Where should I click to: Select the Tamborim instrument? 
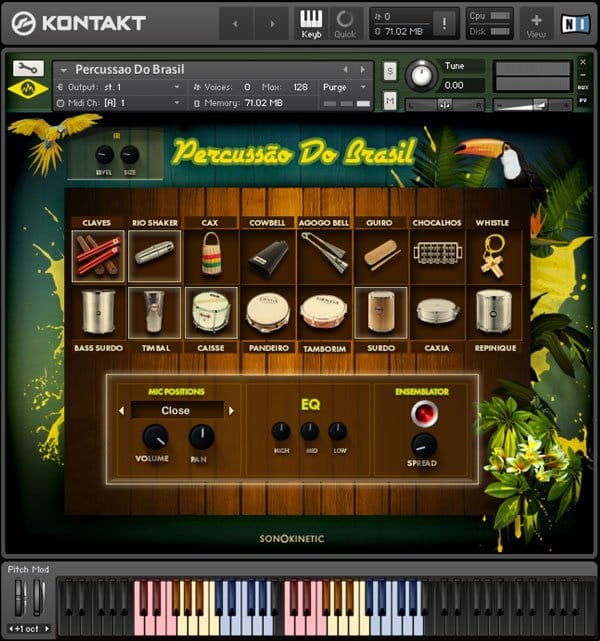click(324, 313)
